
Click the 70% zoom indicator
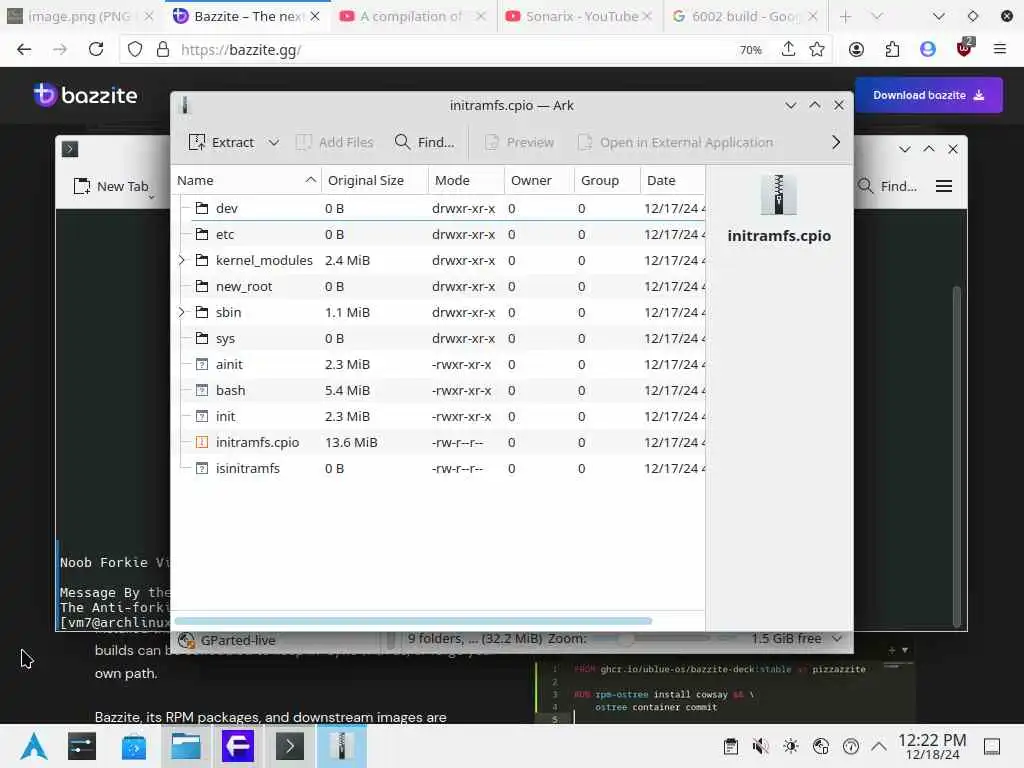coord(750,50)
